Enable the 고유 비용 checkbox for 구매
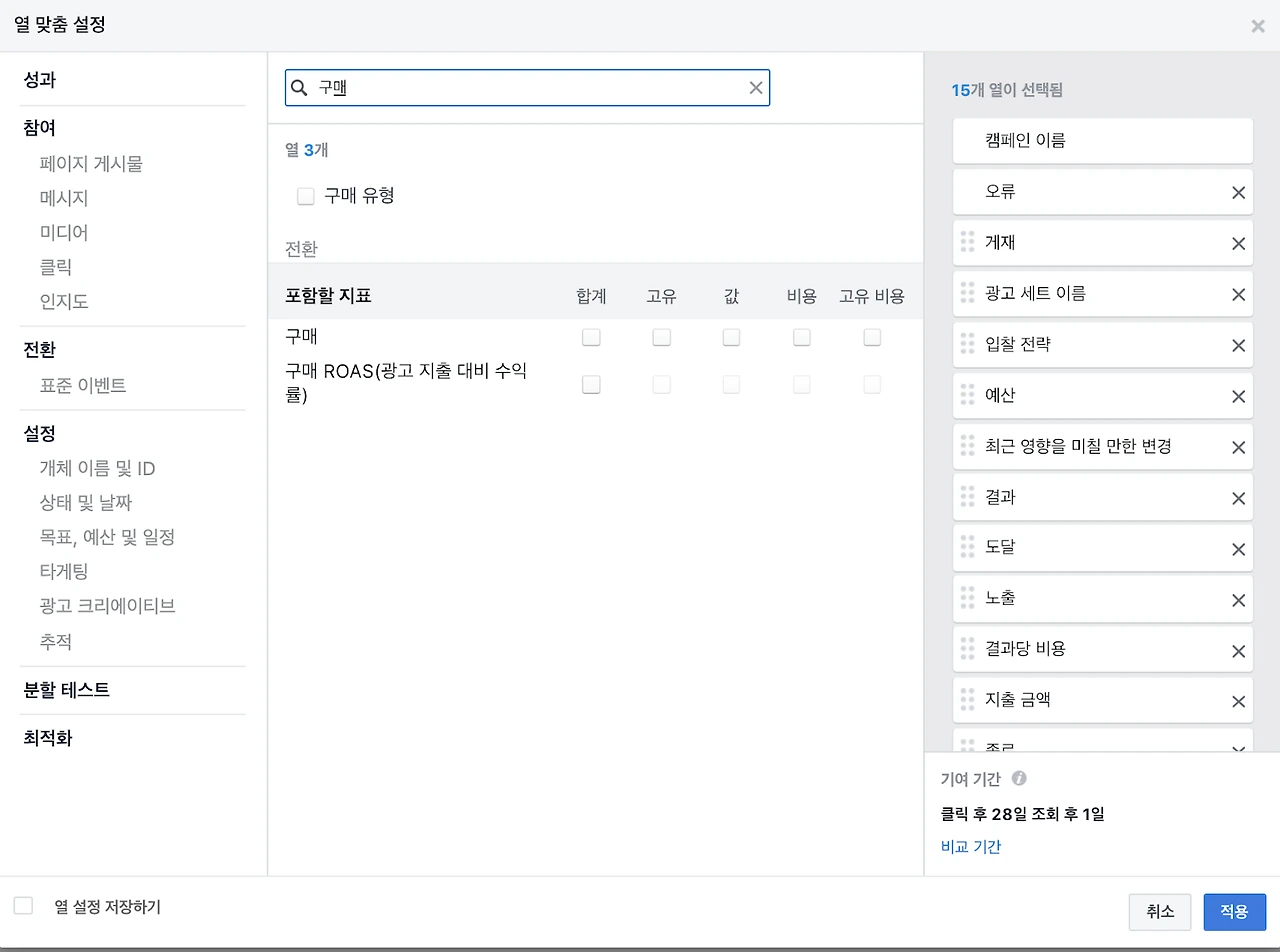 point(872,338)
